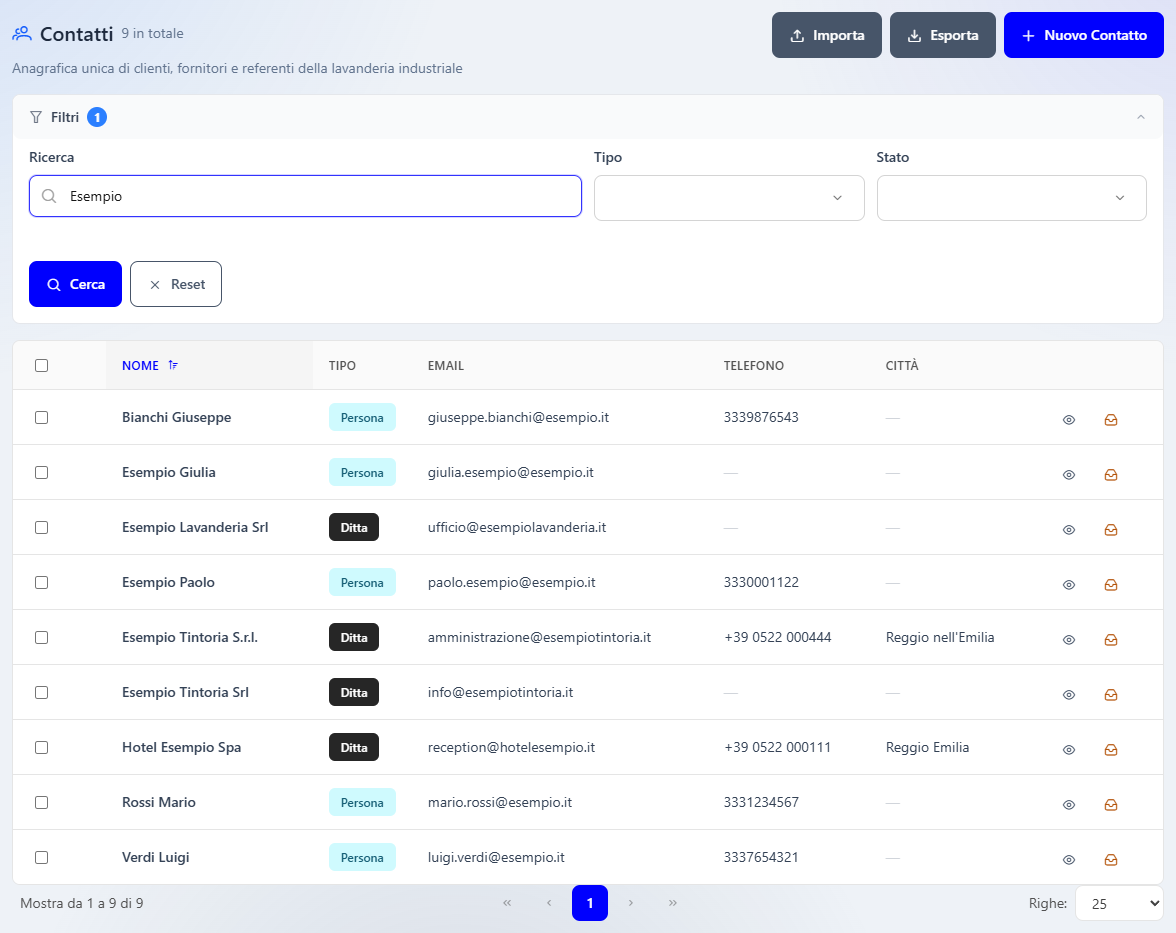This screenshot has height=933, width=1176.
Task: Click the Importa button
Action: click(826, 35)
